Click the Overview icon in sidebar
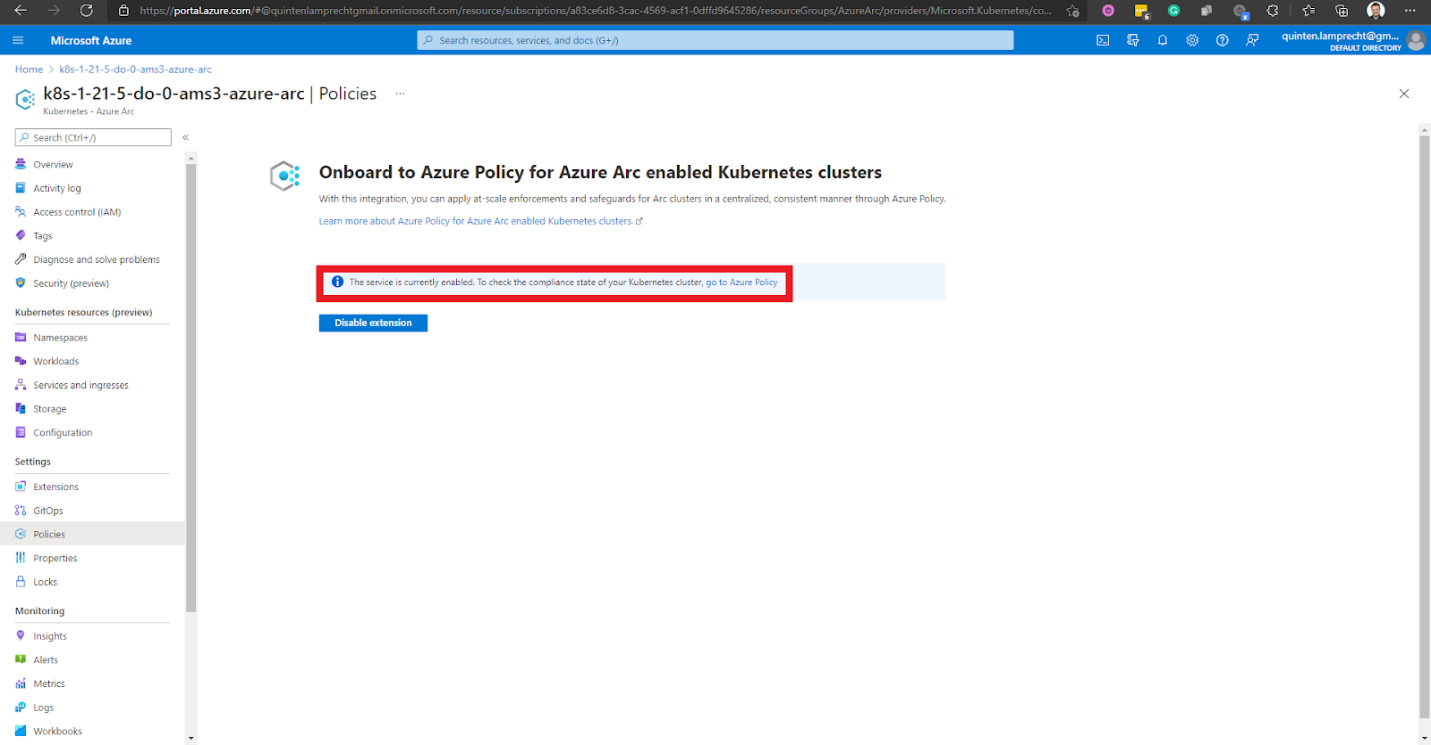The width and height of the screenshot is (1431, 745). [x=21, y=164]
